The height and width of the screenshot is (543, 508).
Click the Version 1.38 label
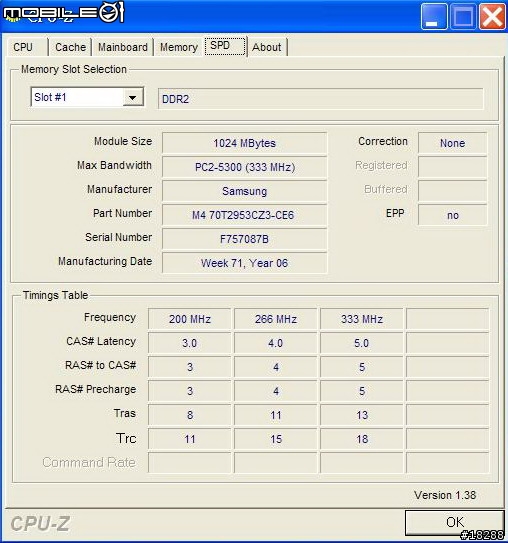(445, 495)
